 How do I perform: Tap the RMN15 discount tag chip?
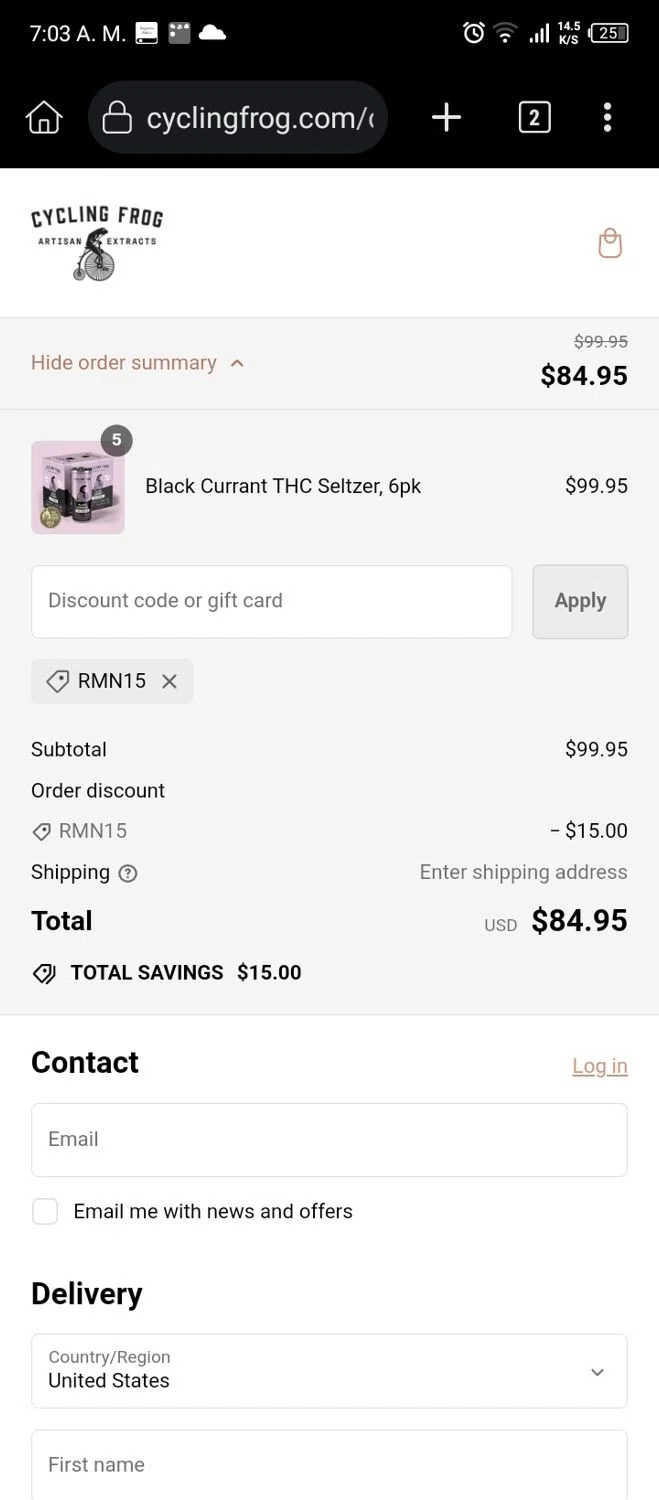[100, 681]
